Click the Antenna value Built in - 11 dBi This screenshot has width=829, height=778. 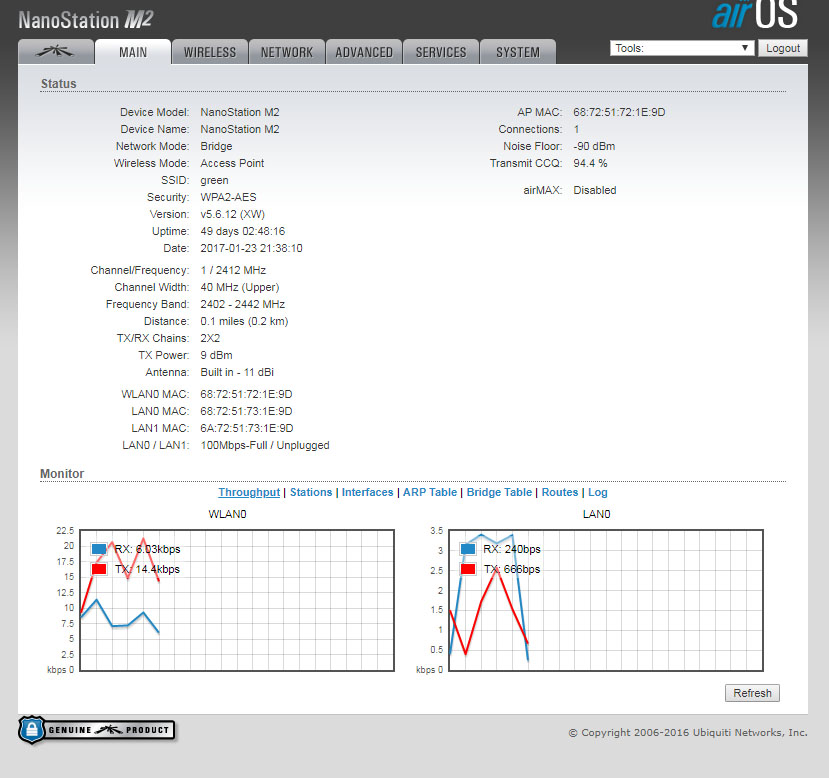237,372
